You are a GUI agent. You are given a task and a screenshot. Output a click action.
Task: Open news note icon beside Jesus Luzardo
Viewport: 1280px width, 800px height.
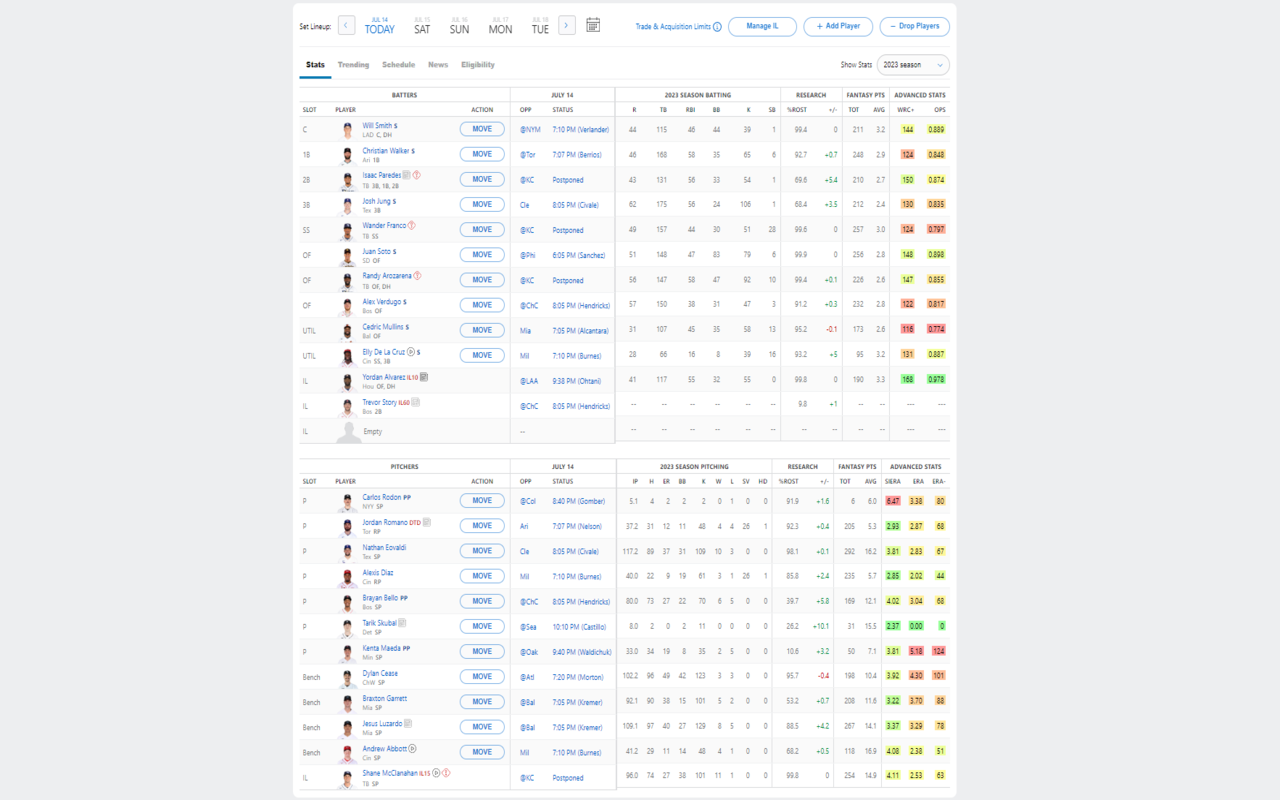pos(408,723)
